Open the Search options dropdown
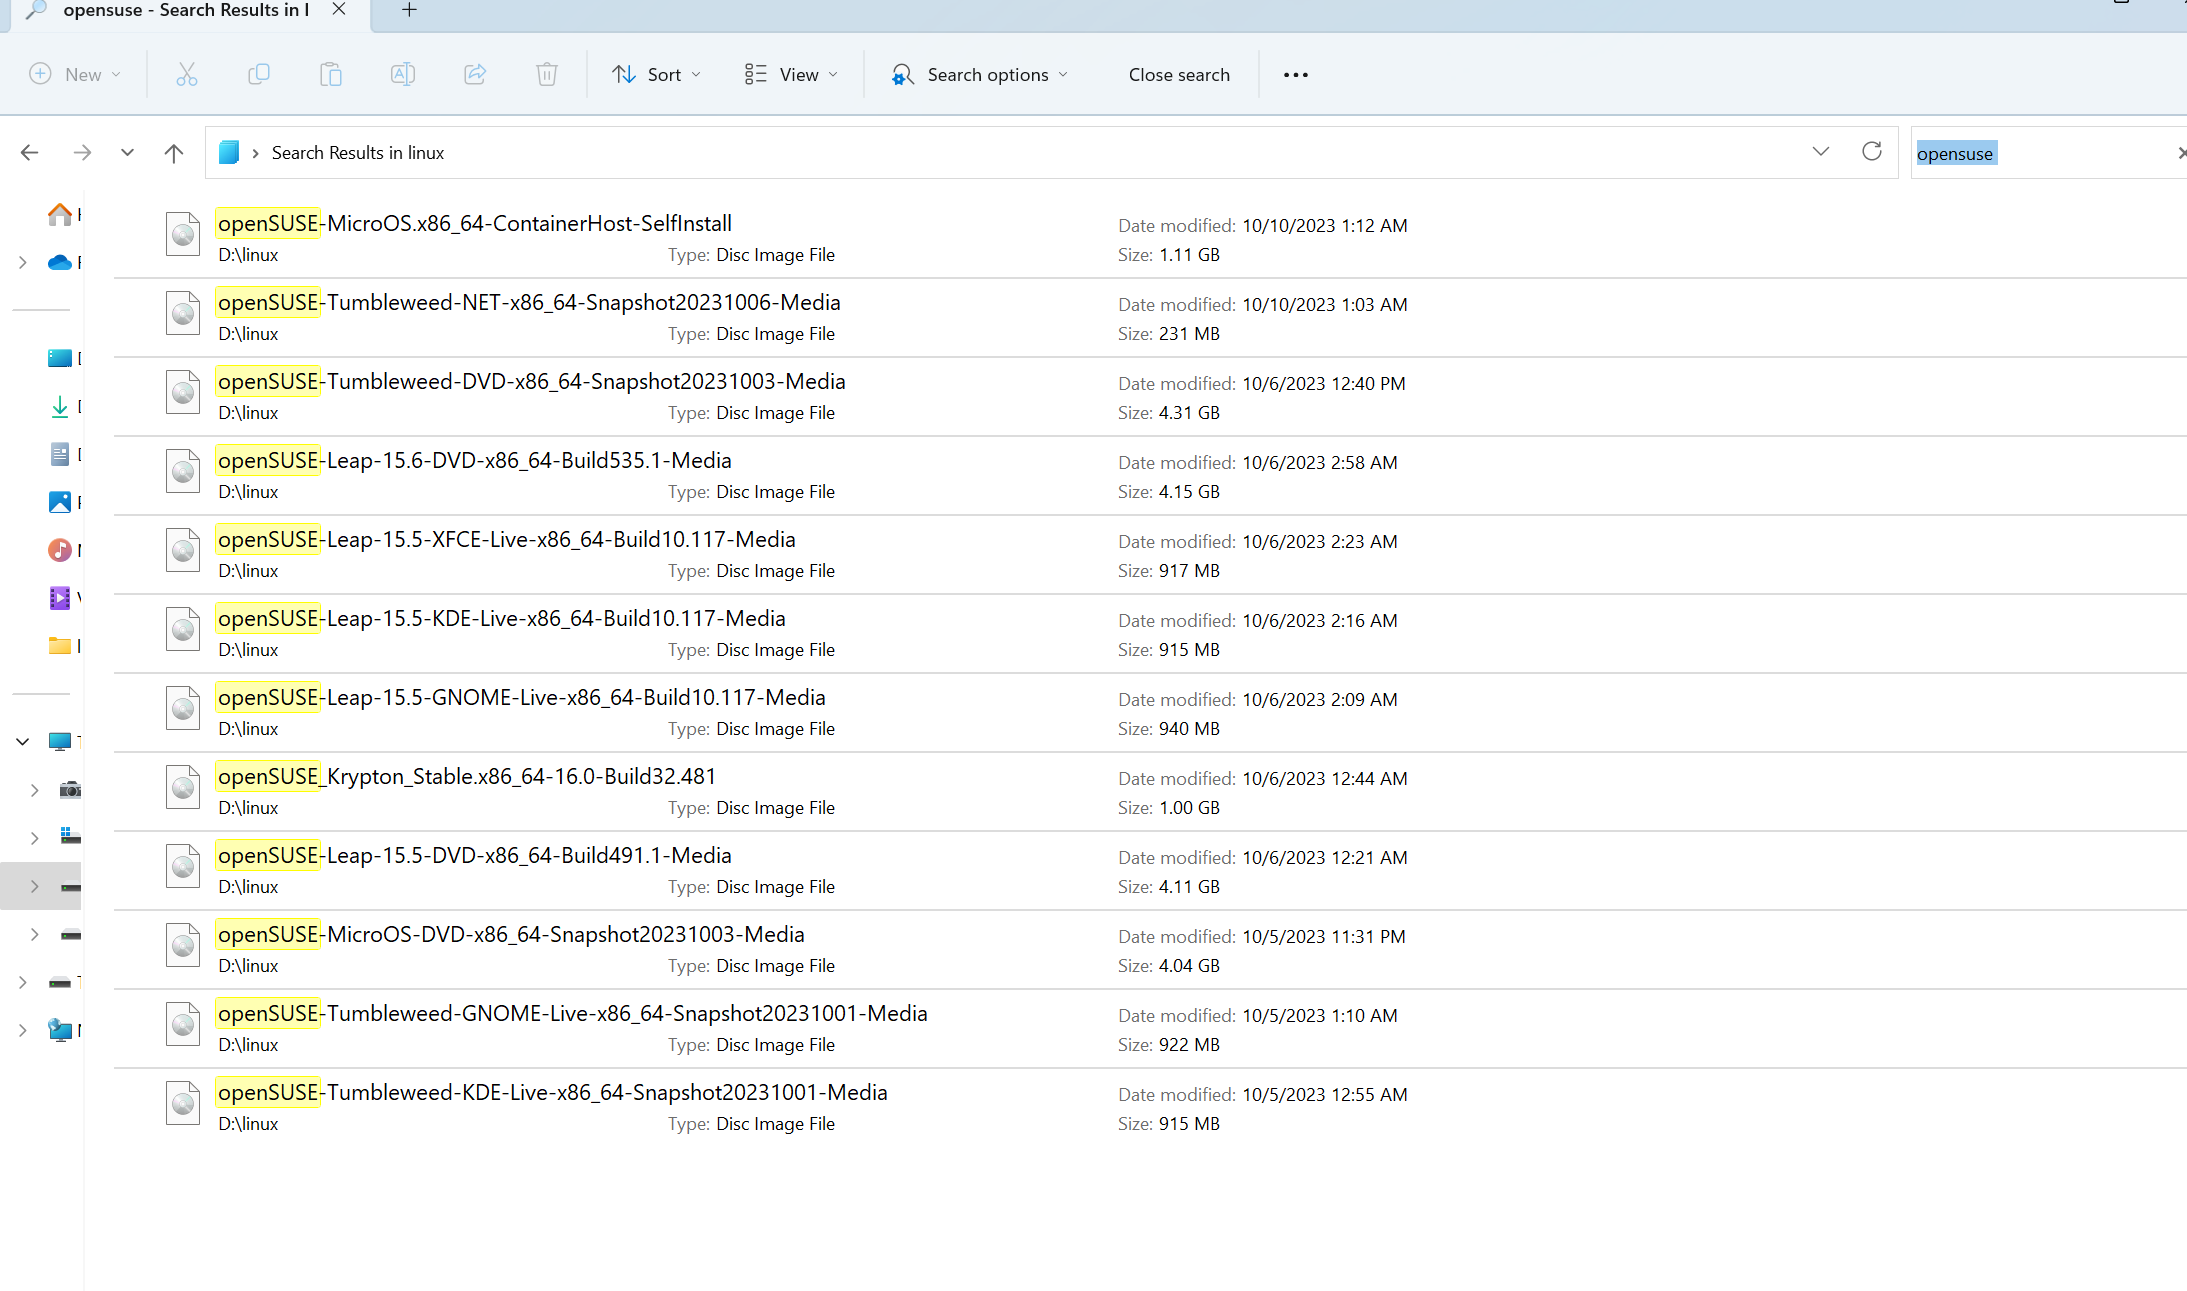 pyautogui.click(x=980, y=75)
